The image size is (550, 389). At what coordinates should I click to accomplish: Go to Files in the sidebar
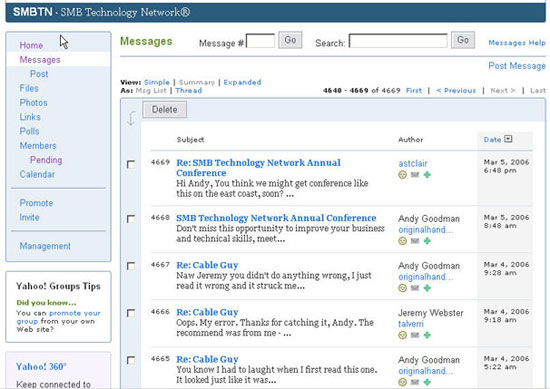(29, 88)
